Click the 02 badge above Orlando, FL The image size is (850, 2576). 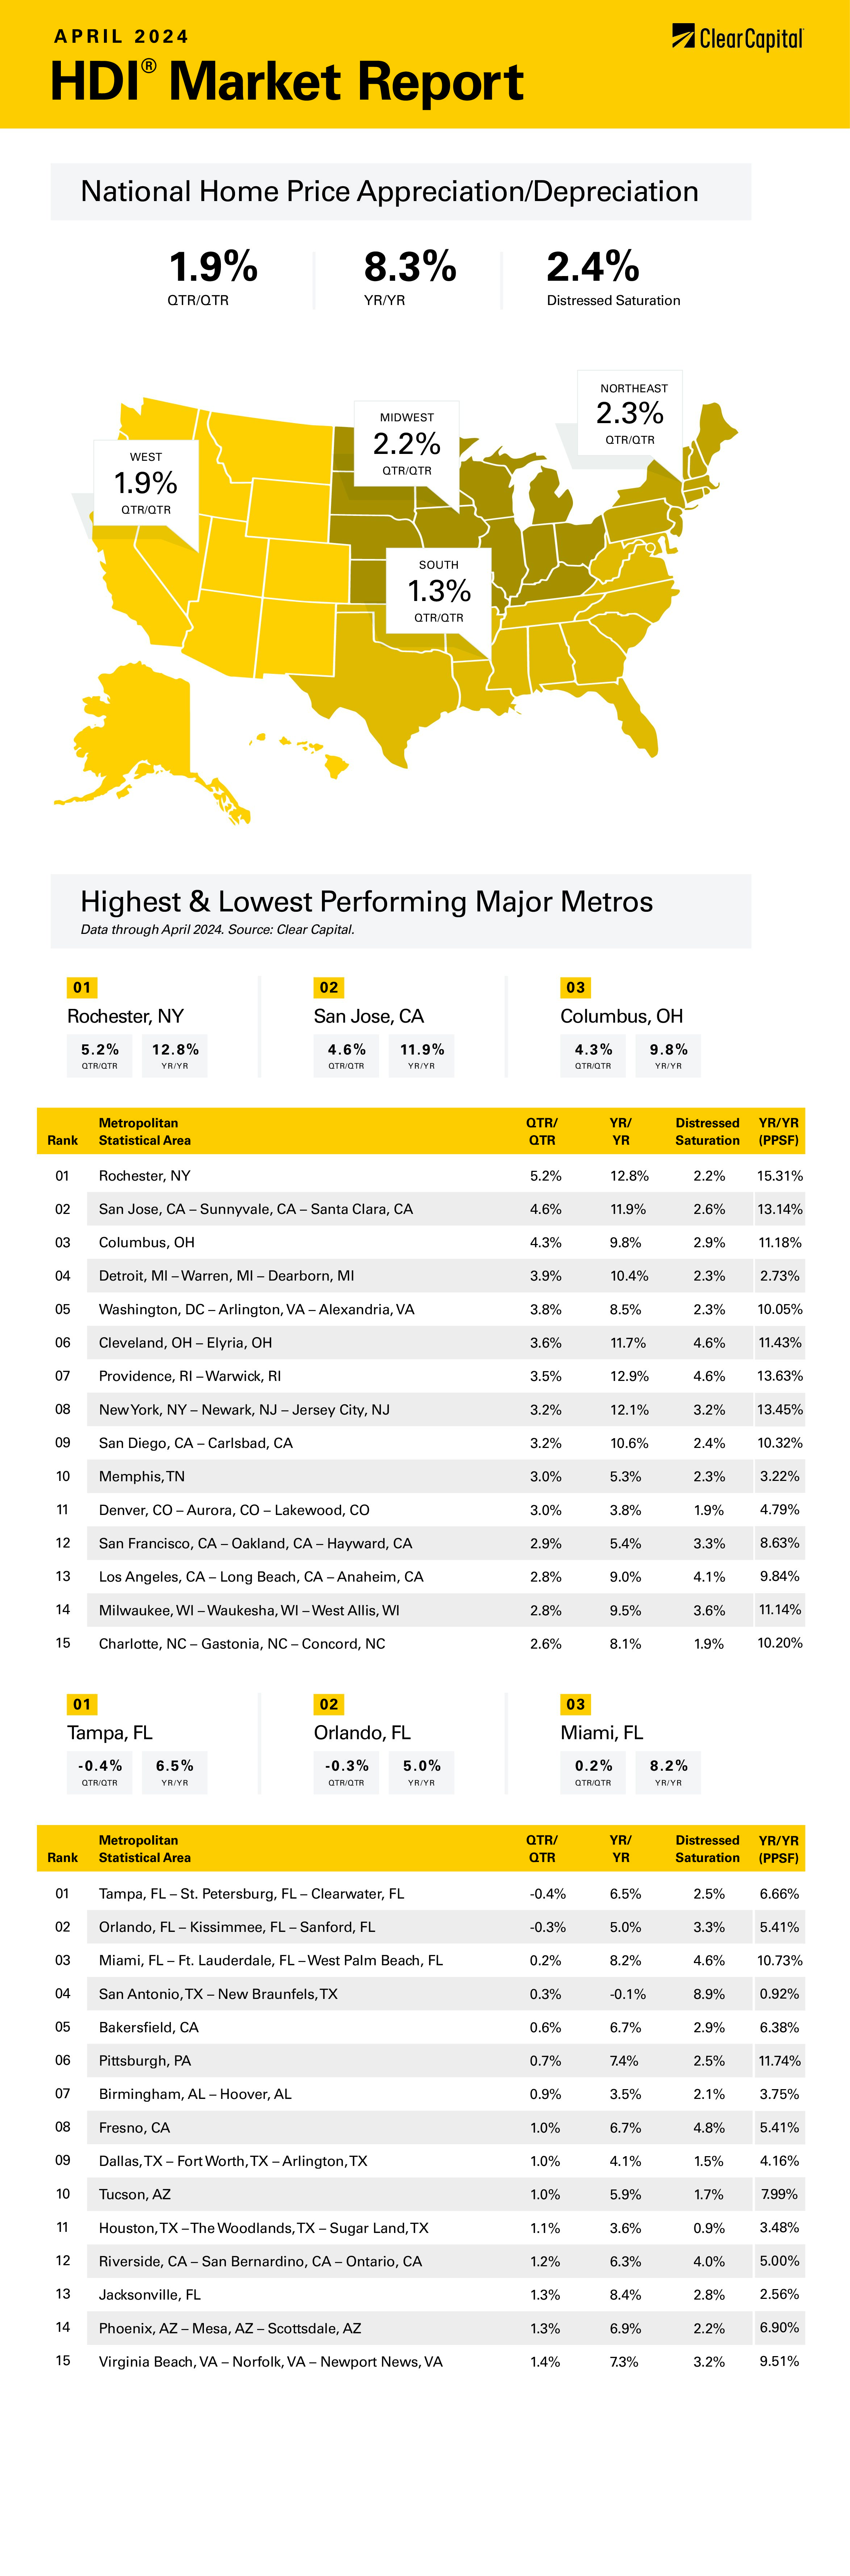coord(329,1704)
